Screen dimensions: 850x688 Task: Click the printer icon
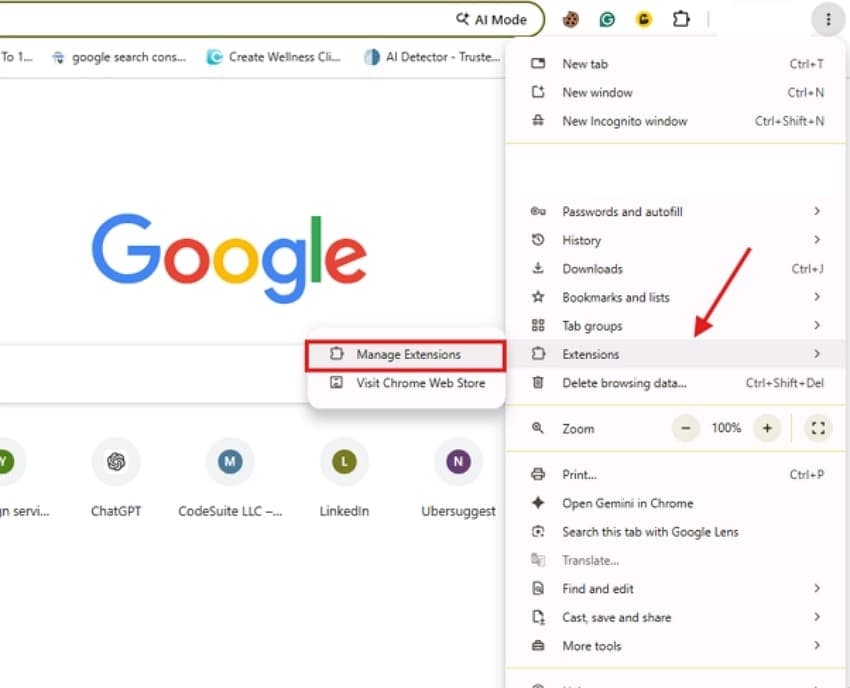point(538,474)
